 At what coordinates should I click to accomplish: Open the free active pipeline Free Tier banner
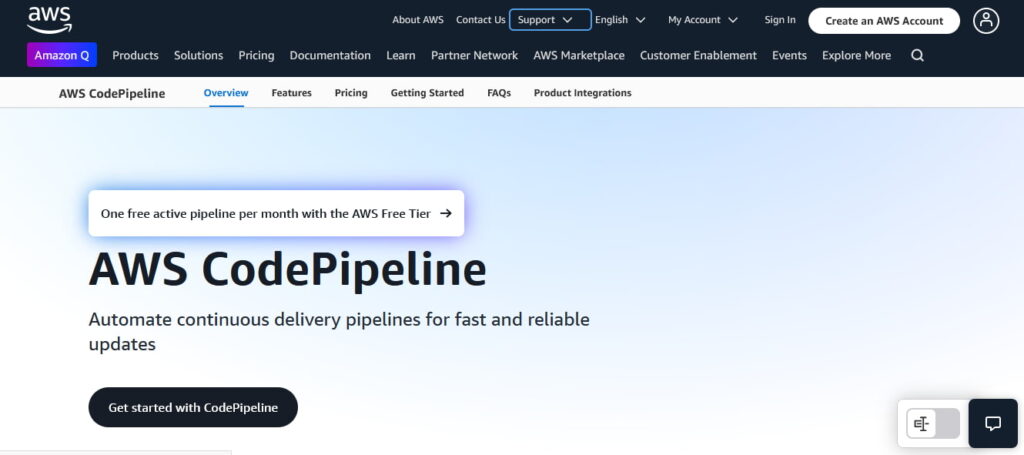click(x=276, y=213)
